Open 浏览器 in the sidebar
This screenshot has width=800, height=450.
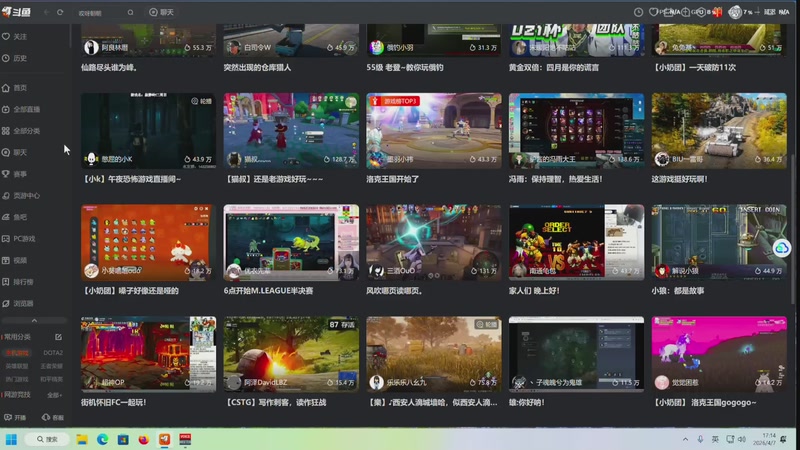pos(18,304)
